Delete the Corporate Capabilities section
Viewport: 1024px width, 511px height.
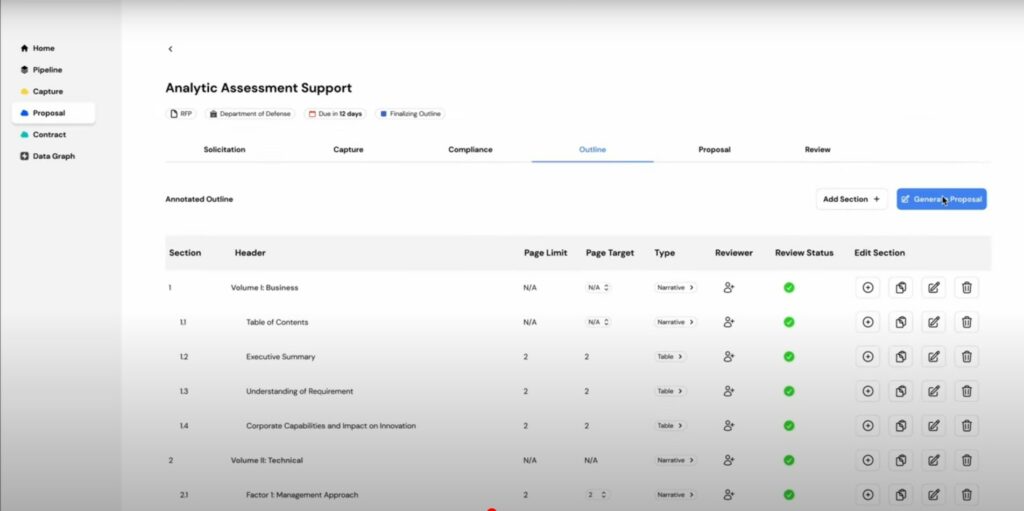tap(967, 425)
